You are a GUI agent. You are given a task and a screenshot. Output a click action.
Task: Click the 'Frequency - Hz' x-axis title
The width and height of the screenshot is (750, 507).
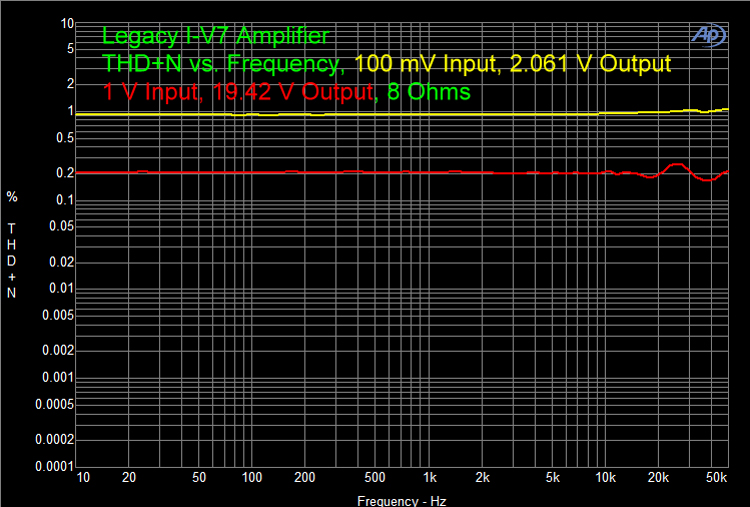pos(402,498)
